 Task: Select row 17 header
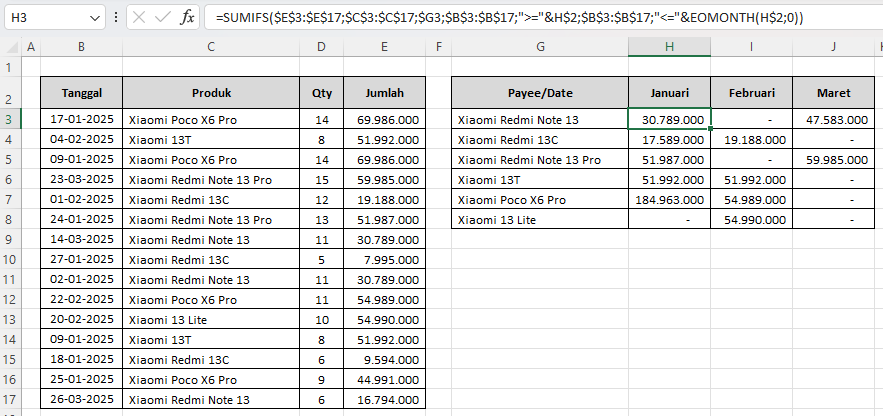[10, 400]
